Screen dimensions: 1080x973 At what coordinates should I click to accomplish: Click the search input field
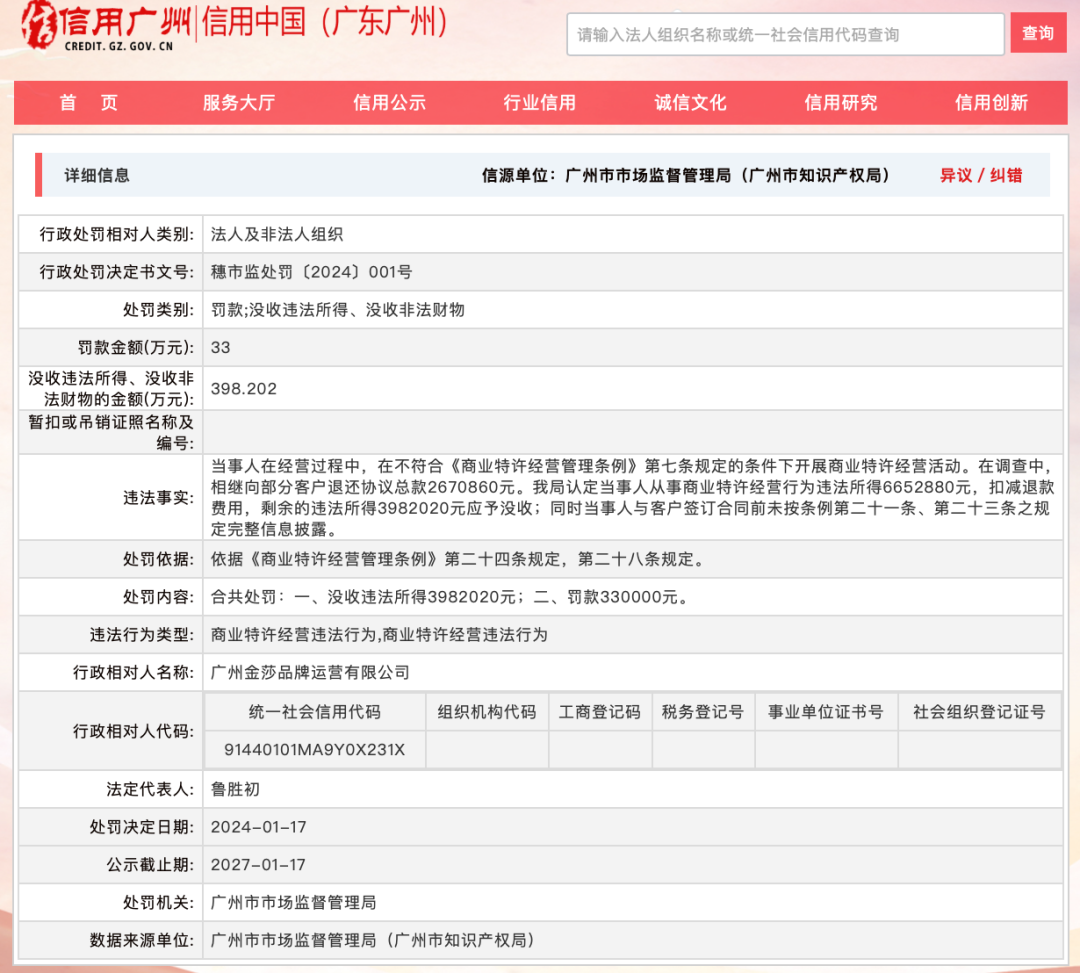tap(785, 33)
